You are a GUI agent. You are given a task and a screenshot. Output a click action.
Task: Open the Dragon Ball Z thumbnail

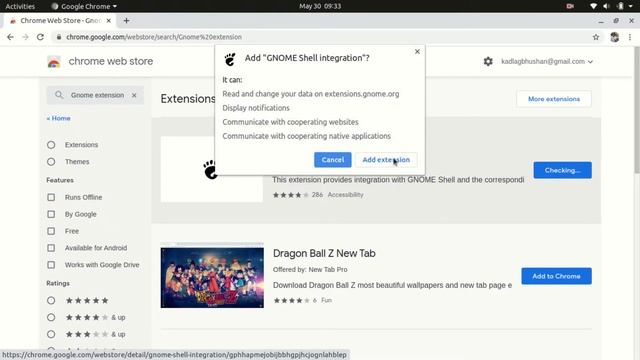(212, 277)
